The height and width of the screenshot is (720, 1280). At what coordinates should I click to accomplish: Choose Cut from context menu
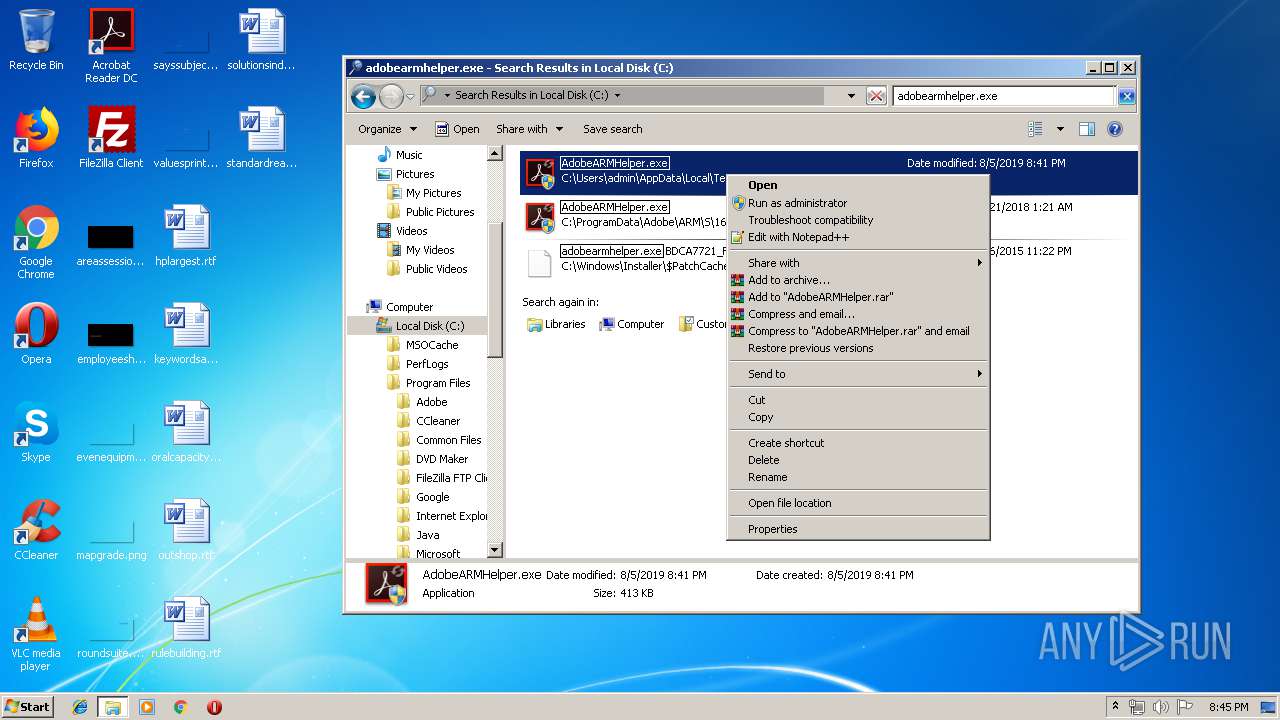(858, 400)
